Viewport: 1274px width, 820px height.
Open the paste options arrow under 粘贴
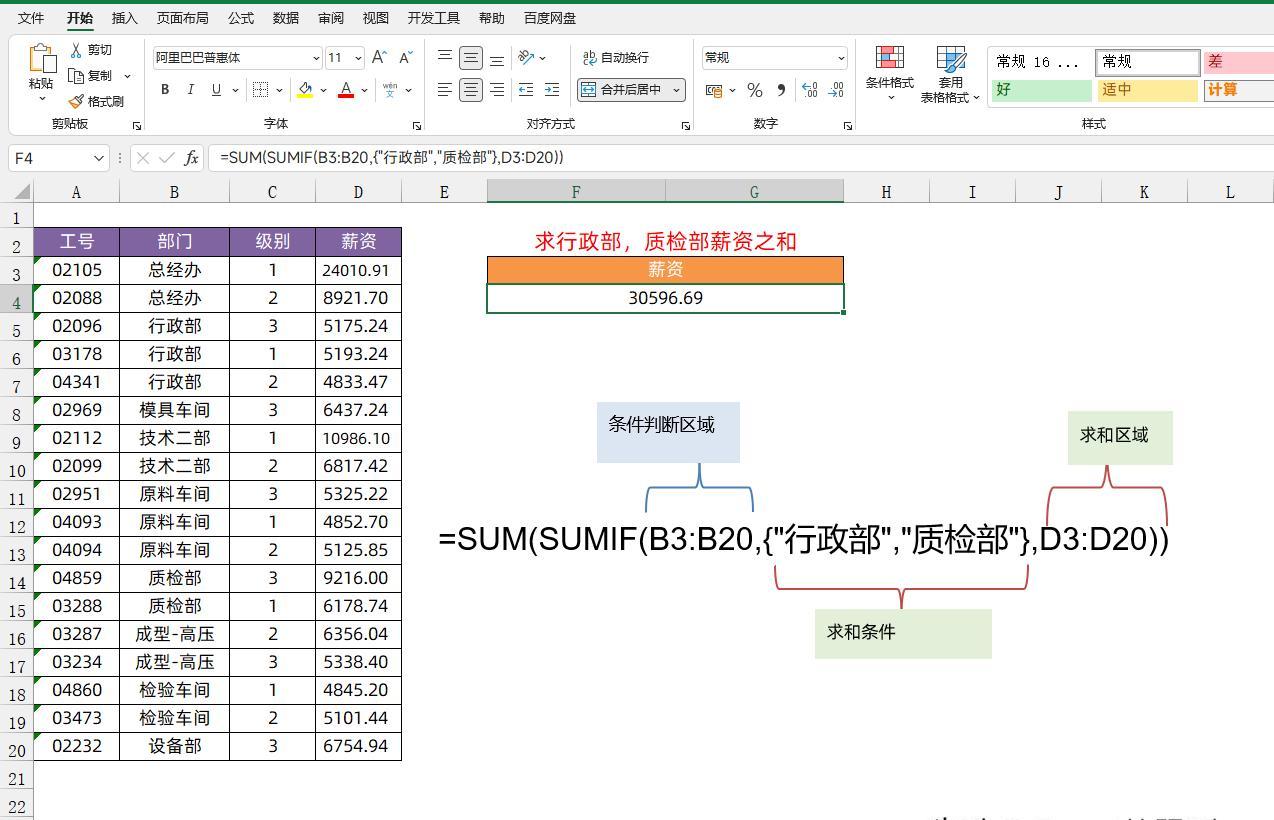click(41, 99)
